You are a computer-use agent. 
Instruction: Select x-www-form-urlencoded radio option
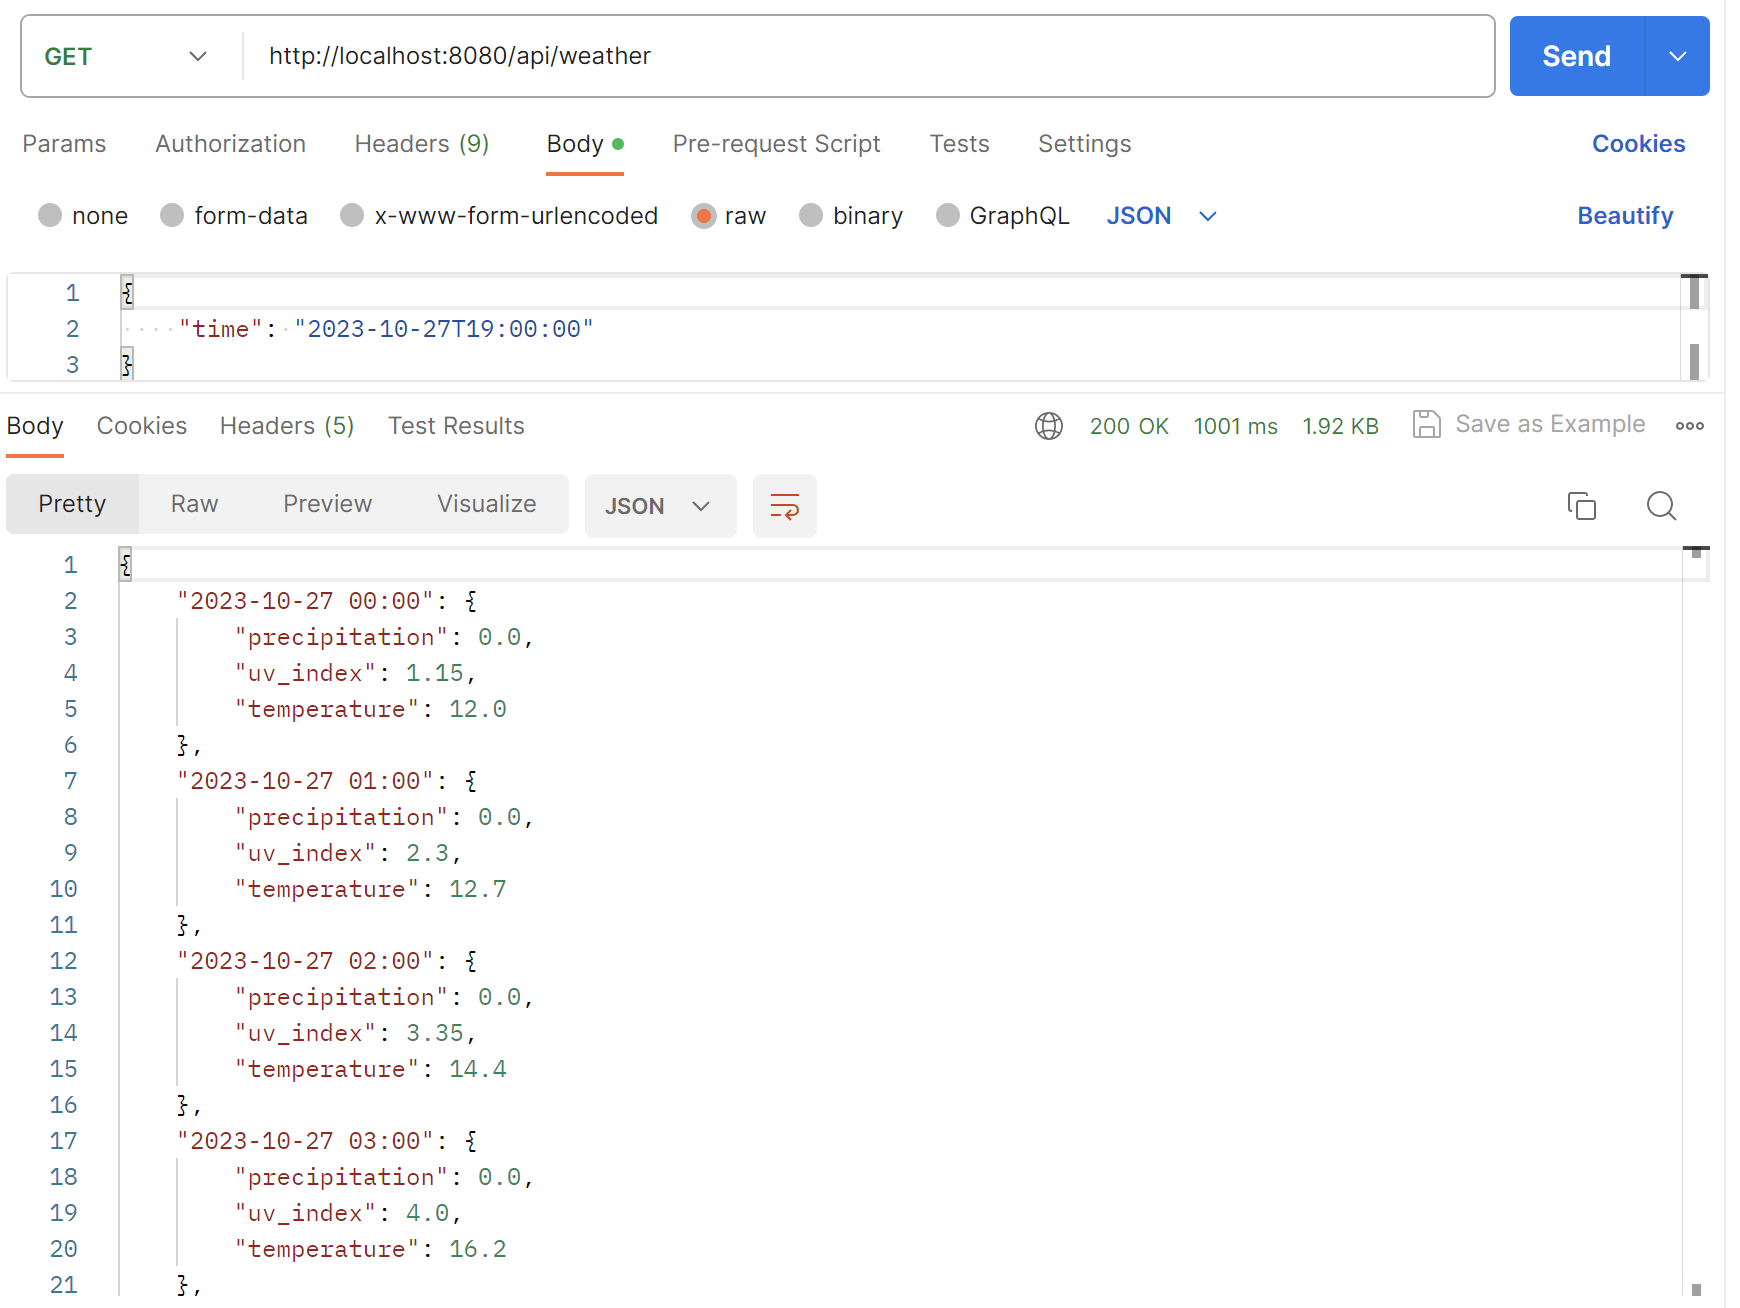(352, 215)
